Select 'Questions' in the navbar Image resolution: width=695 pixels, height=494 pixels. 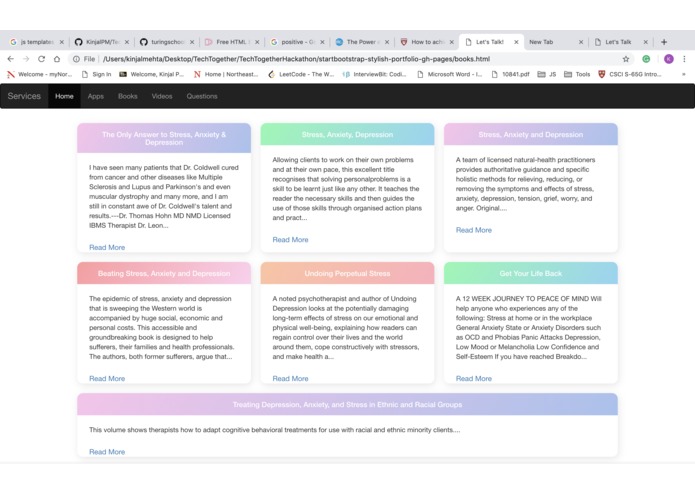click(x=202, y=96)
